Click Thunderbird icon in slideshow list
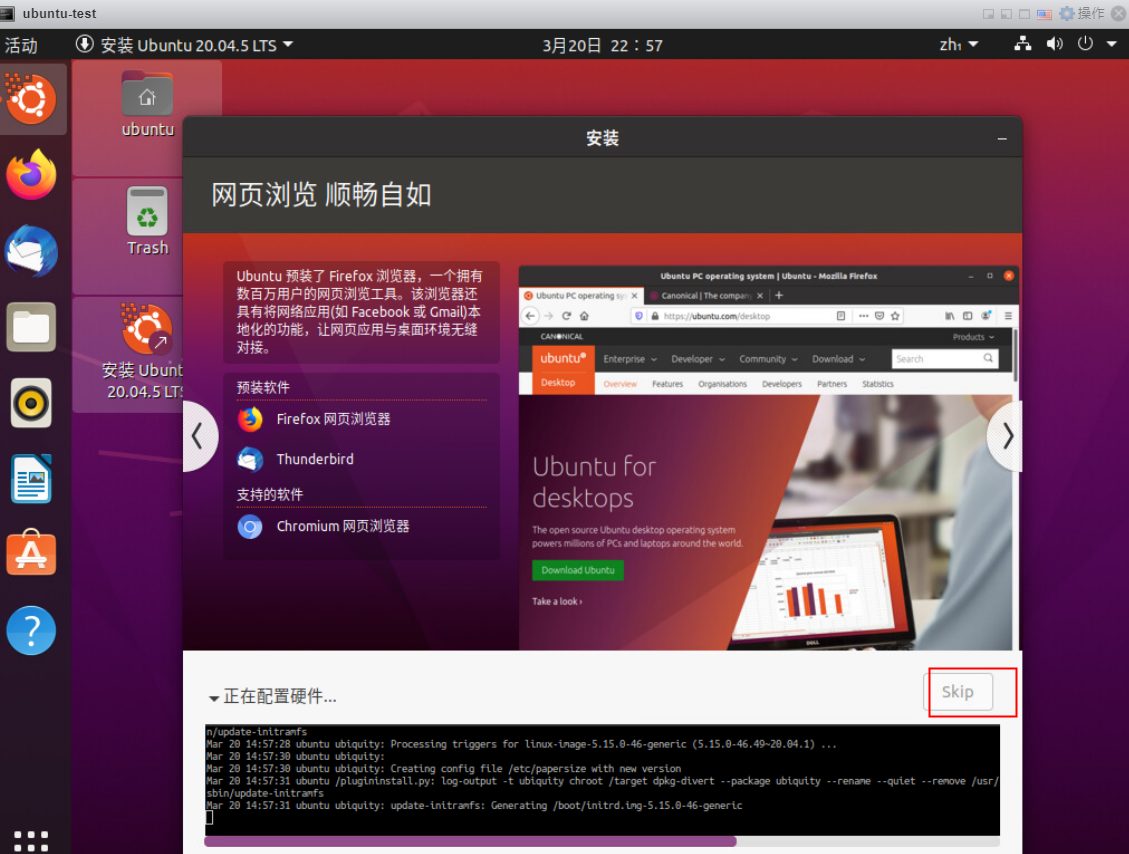Image resolution: width=1129 pixels, height=854 pixels. 250,459
